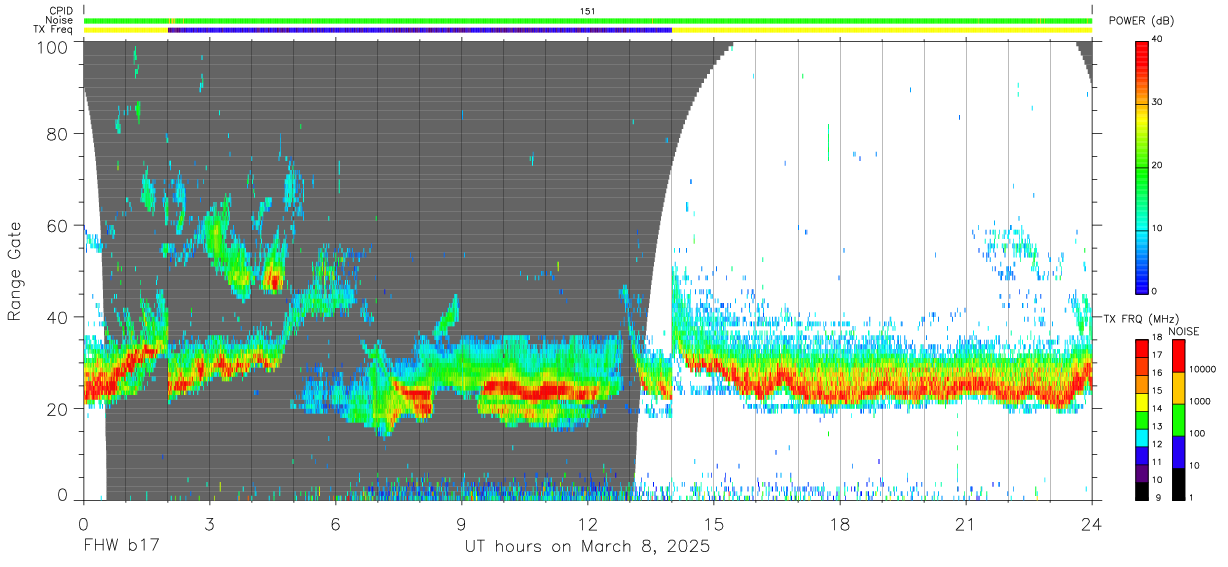Click the 9 MHz frequency scale label
The image size is (1228, 567).
click(1156, 497)
